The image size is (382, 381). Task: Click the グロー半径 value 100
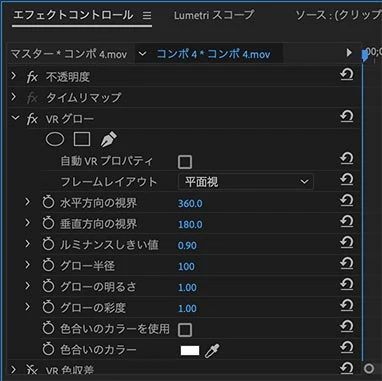point(186,266)
